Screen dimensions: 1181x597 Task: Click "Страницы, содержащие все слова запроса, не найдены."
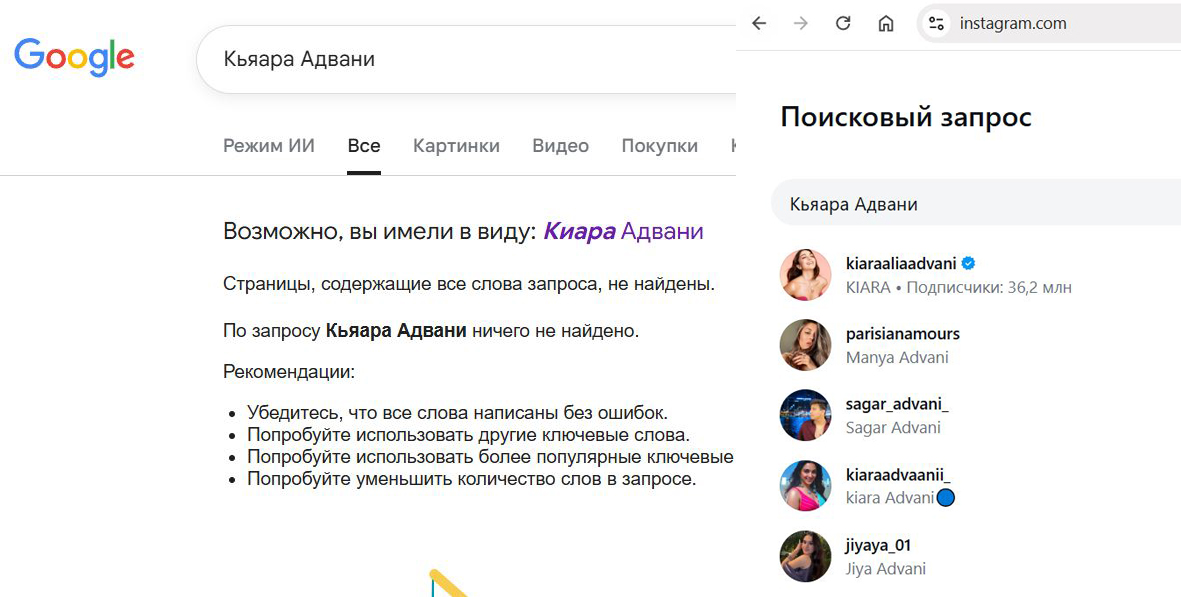[469, 285]
